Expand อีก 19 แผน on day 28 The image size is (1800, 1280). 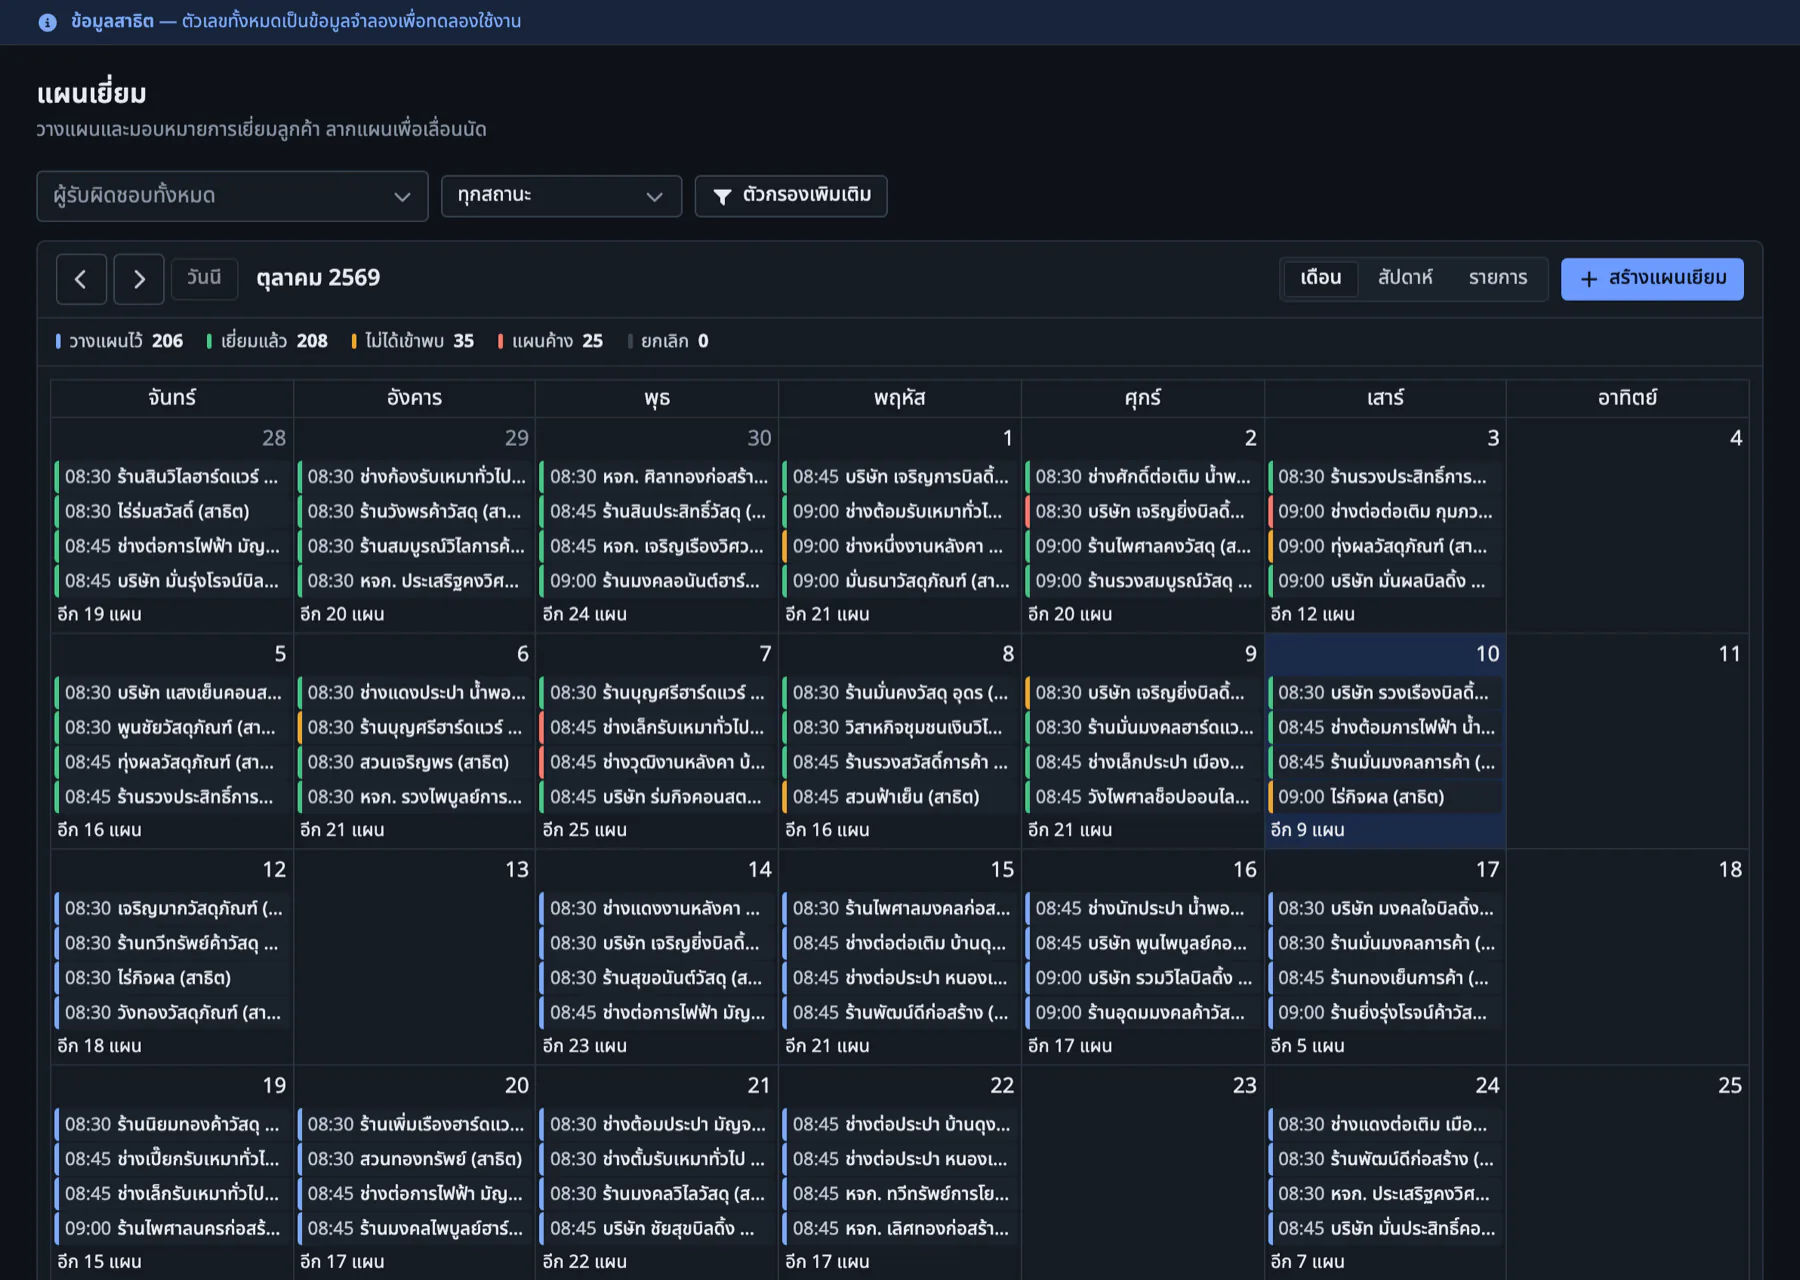[99, 614]
